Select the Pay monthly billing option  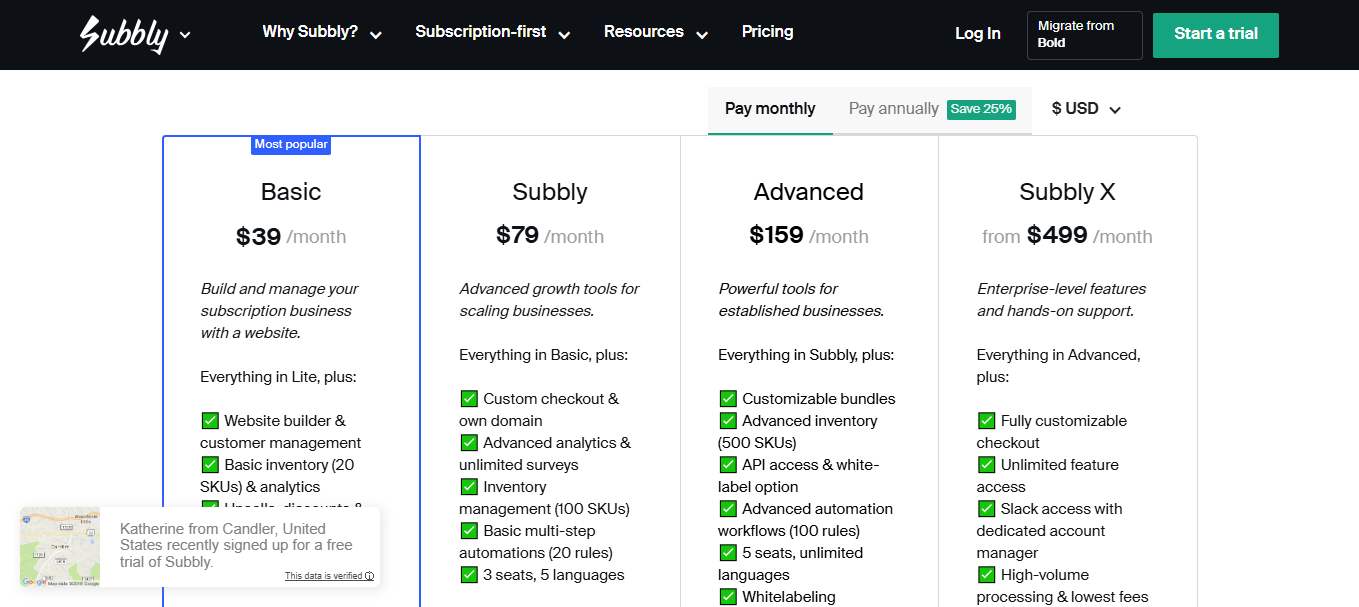(x=770, y=109)
